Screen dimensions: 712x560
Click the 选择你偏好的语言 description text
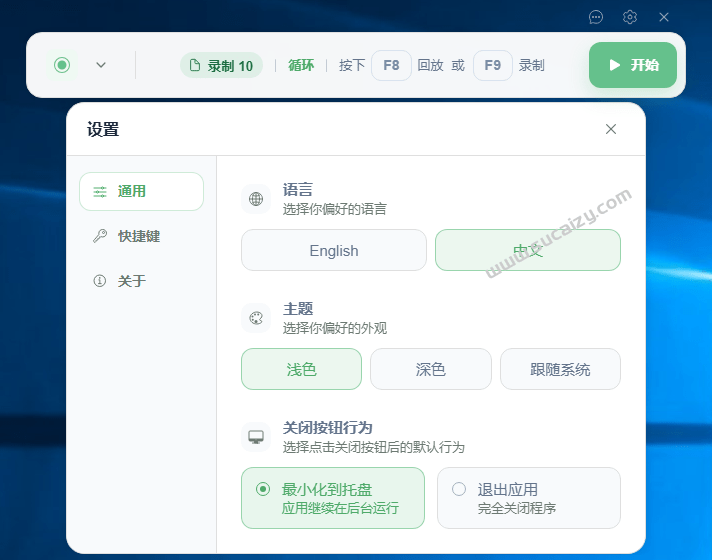[335, 209]
